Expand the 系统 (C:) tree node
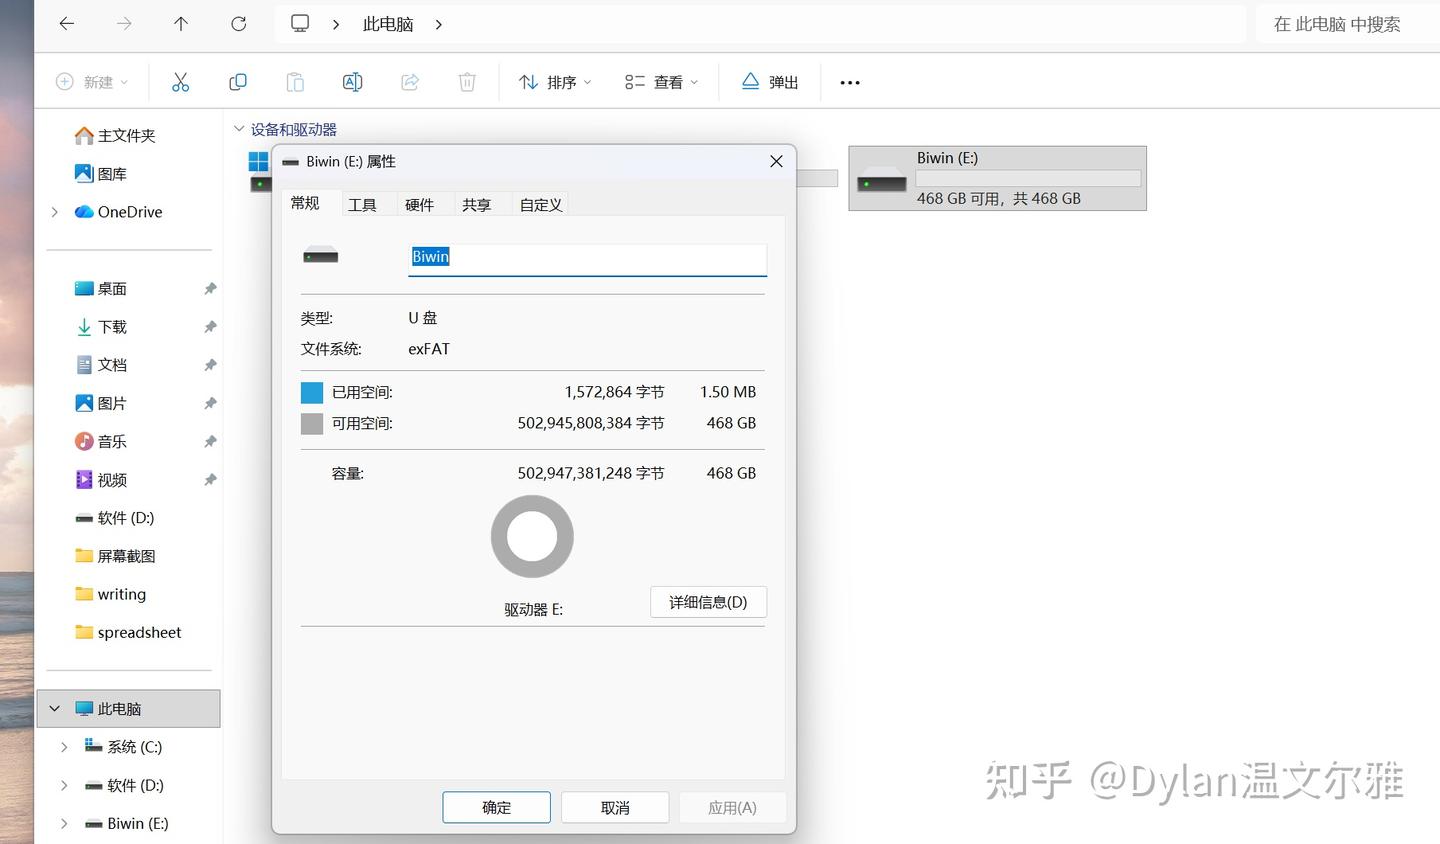The height and width of the screenshot is (844, 1440). pos(64,747)
